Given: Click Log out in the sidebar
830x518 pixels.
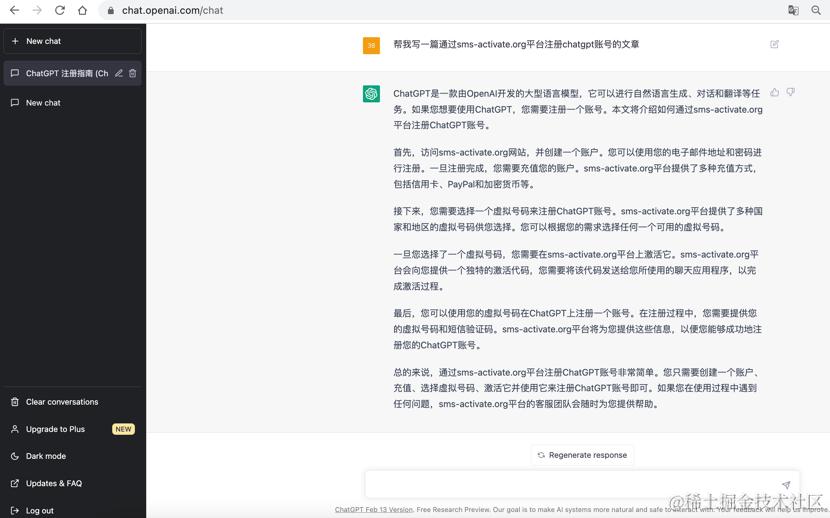Looking at the screenshot, I should tap(73, 511).
